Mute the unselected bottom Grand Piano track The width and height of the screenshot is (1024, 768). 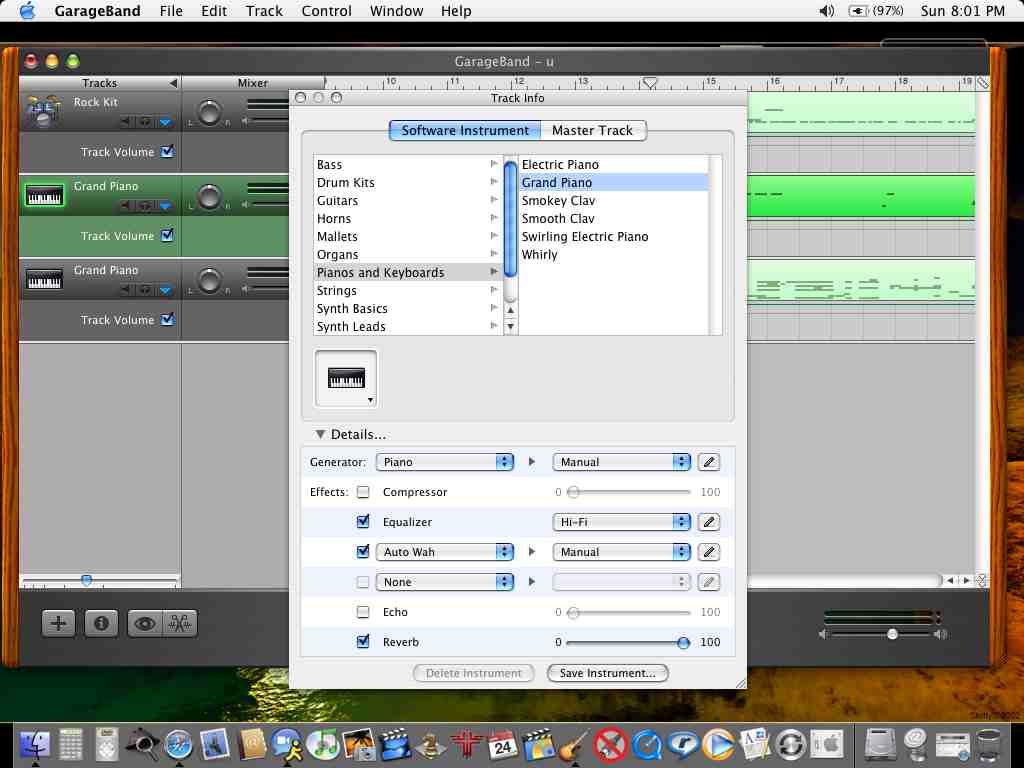point(127,290)
